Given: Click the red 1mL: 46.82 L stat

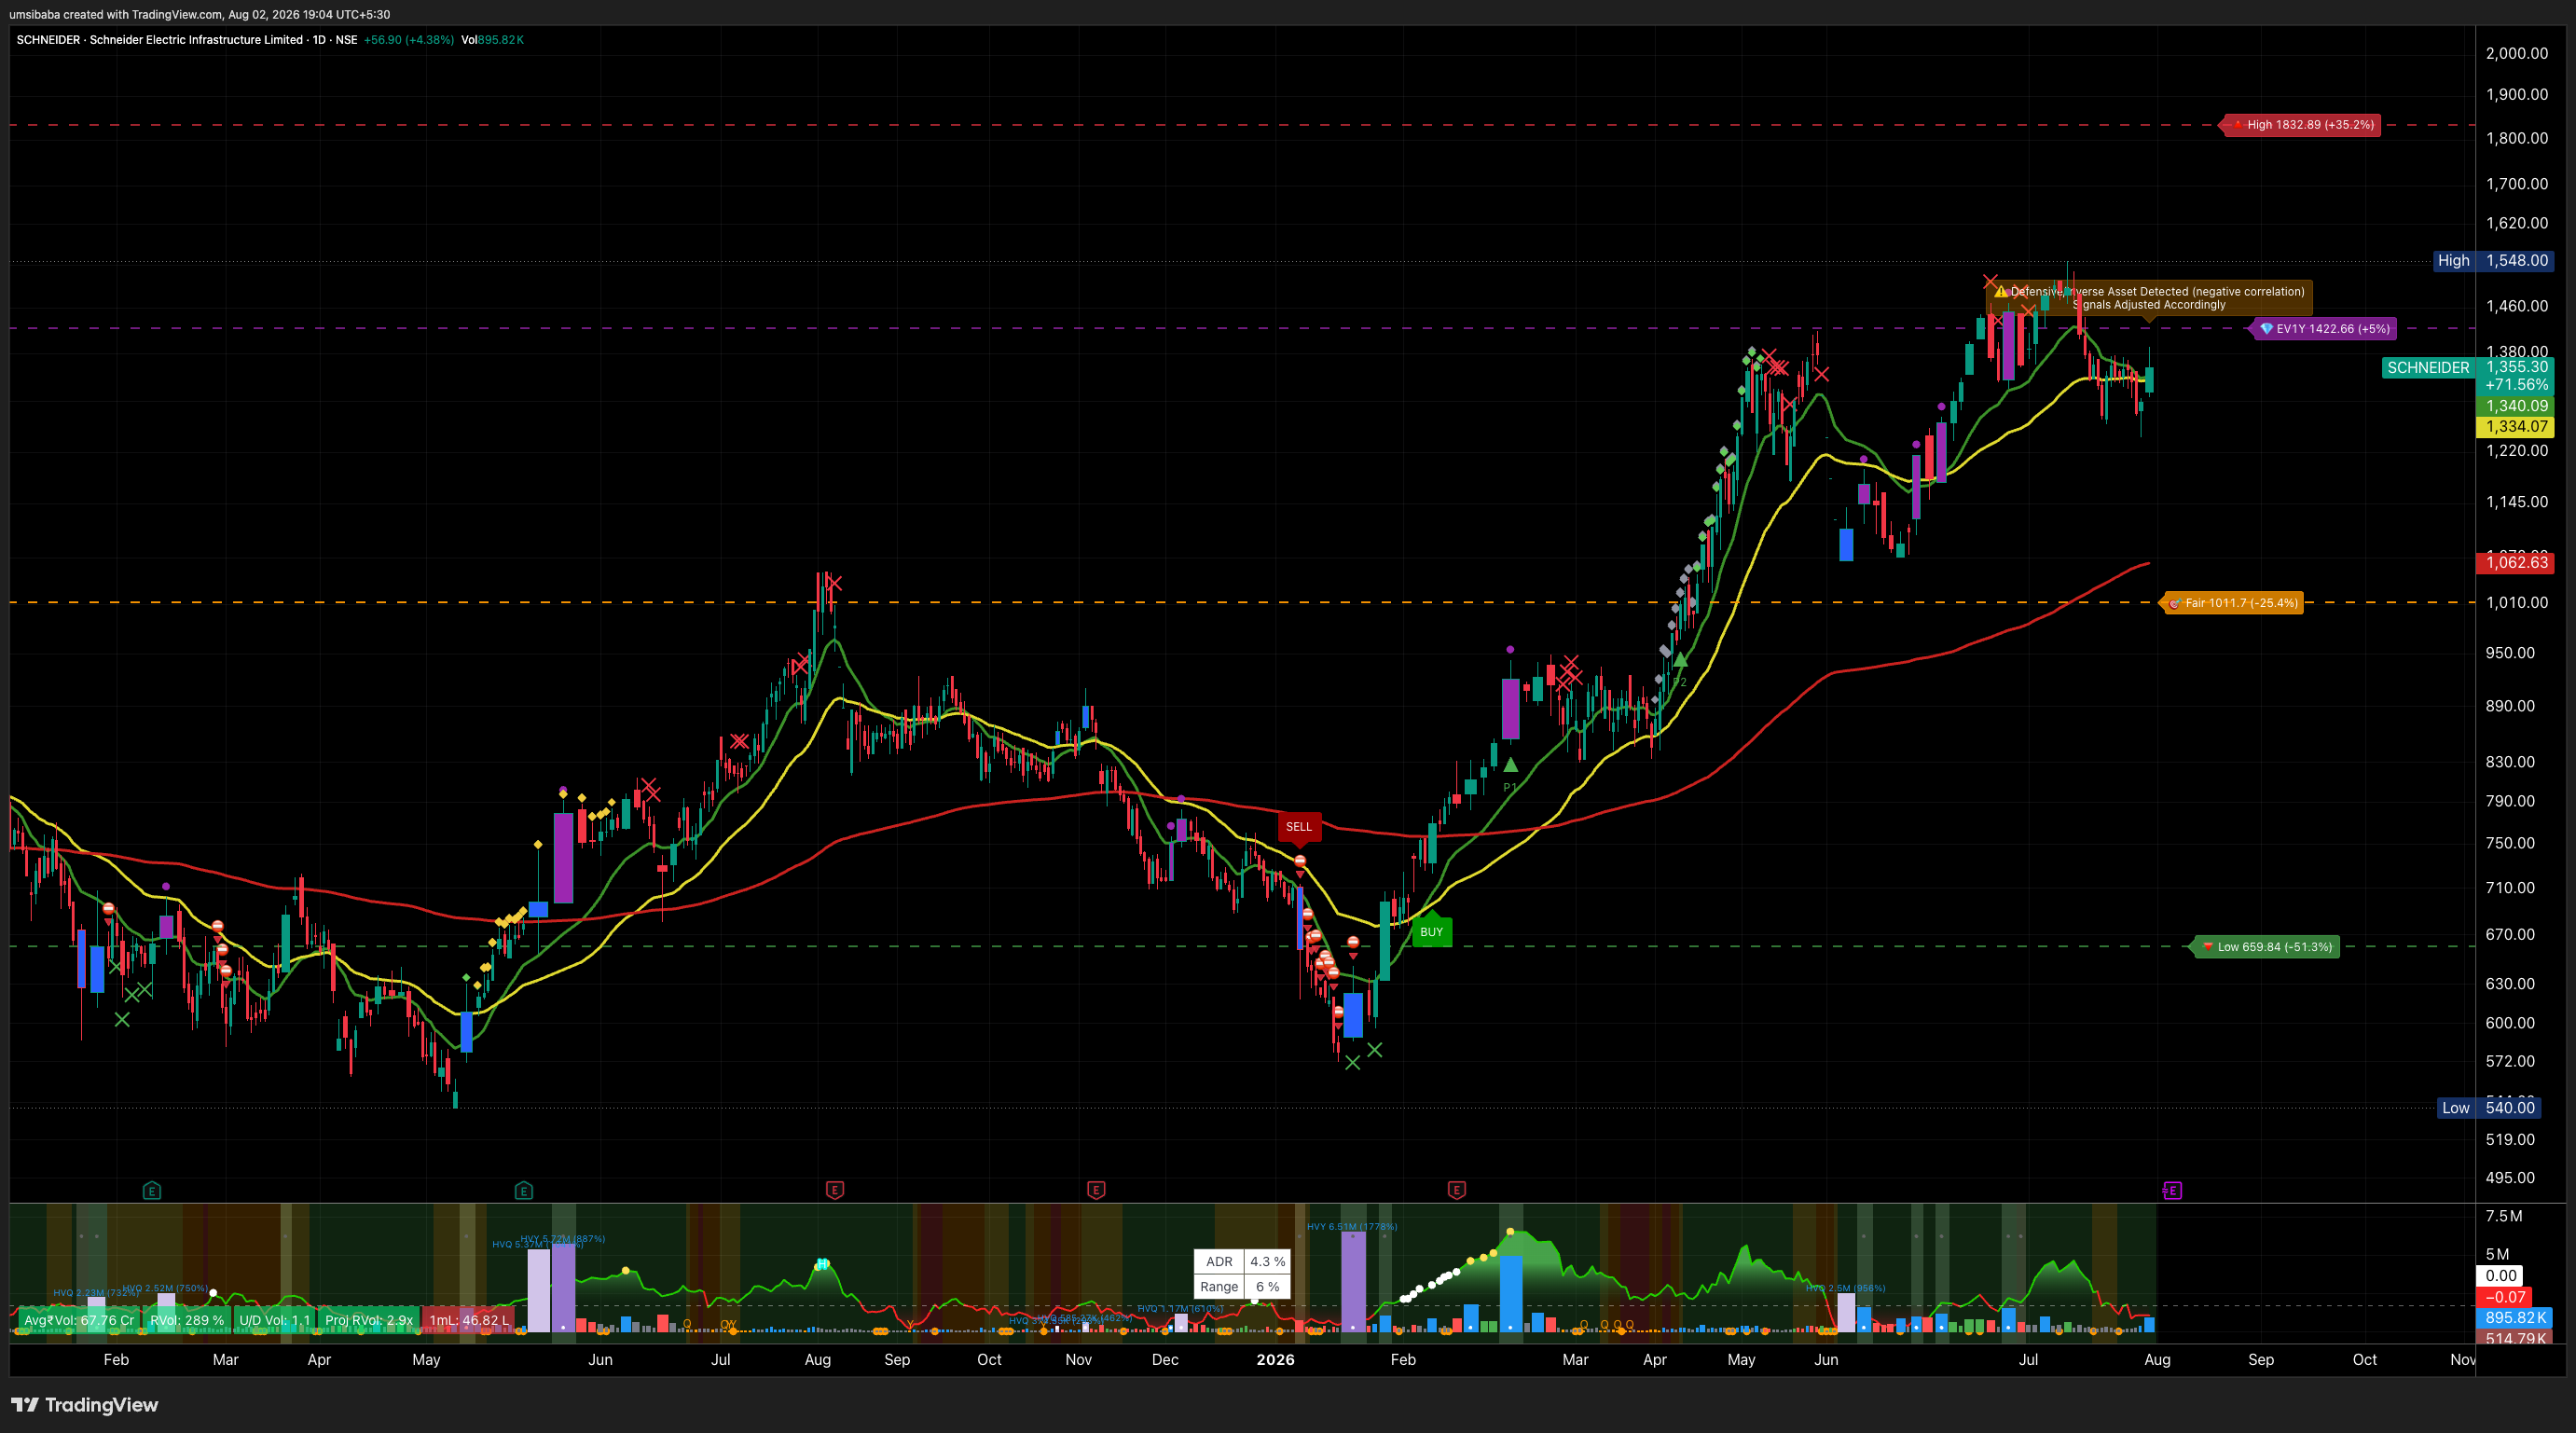Looking at the screenshot, I should [469, 1320].
